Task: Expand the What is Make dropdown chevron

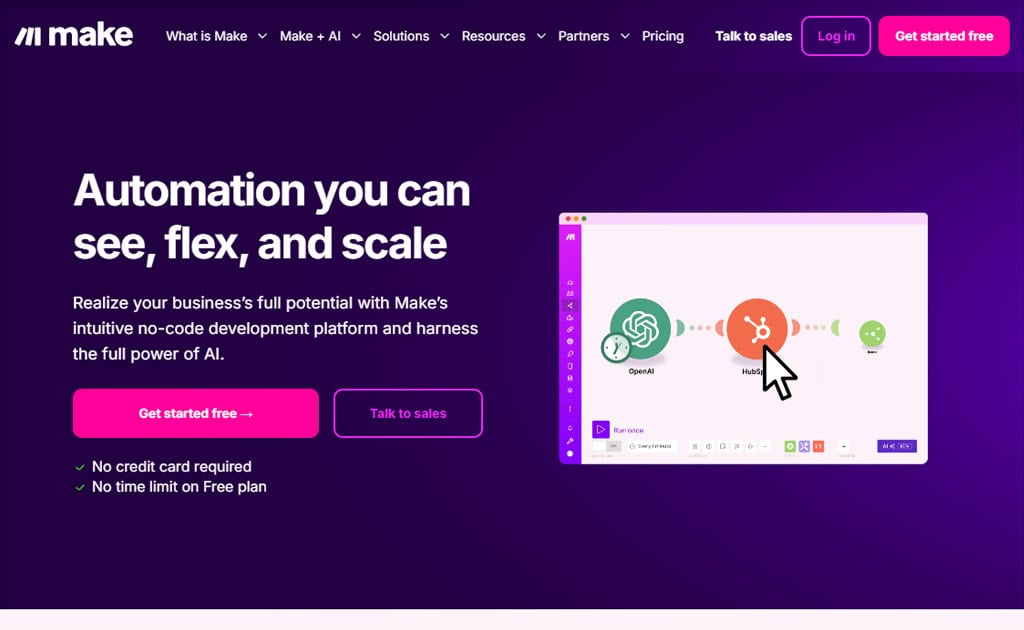Action: click(x=262, y=36)
